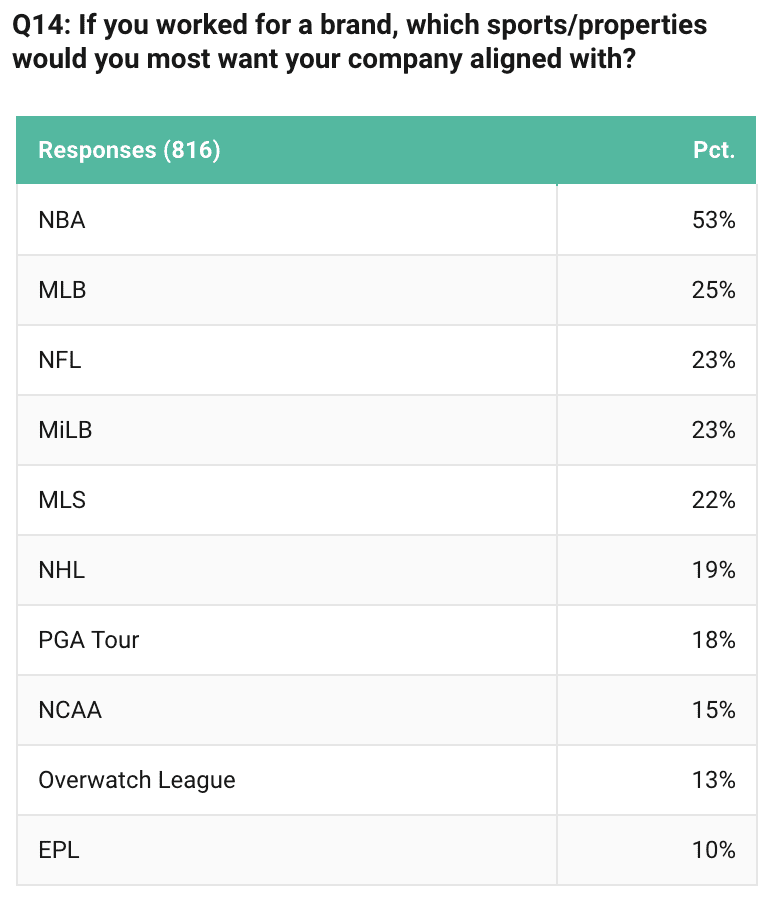Select the PGA Tour row label
This screenshot has height=908, width=768.
pos(89,640)
